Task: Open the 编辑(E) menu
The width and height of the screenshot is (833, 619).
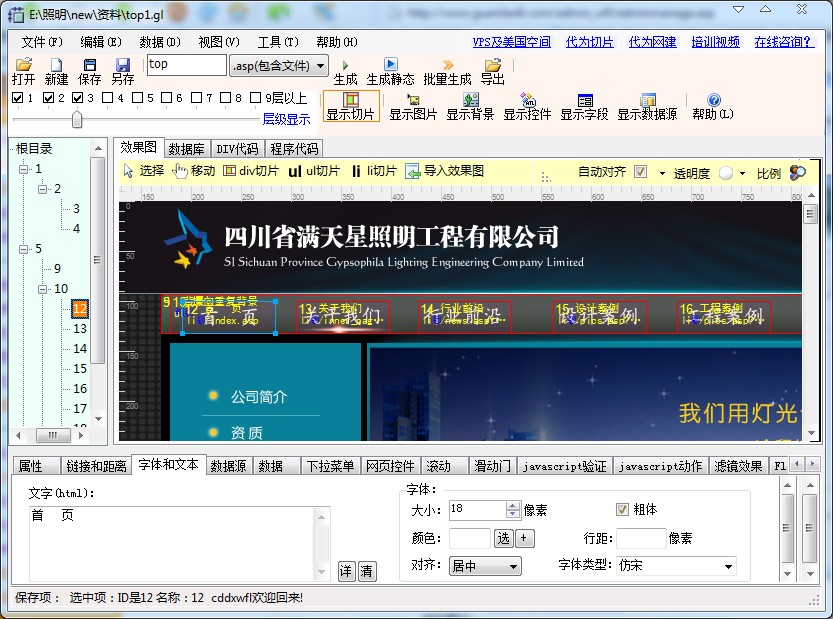Action: pyautogui.click(x=101, y=42)
